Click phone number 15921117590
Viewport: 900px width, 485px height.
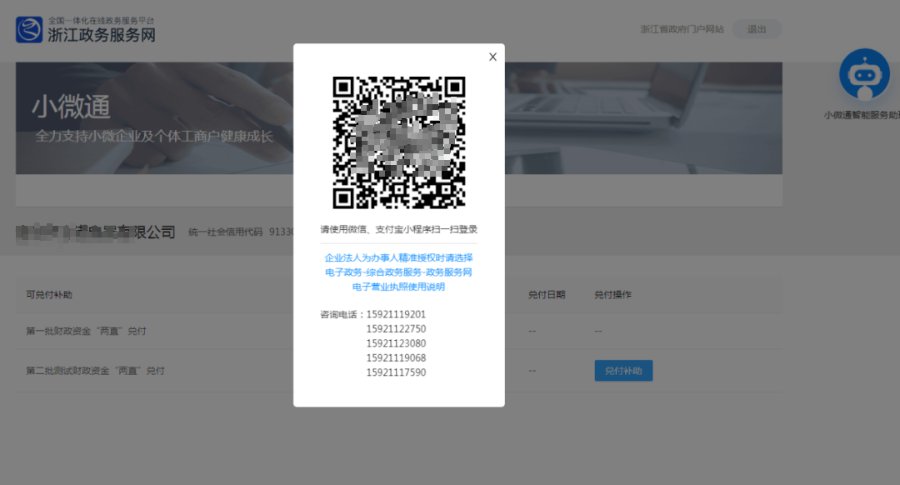coord(396,372)
